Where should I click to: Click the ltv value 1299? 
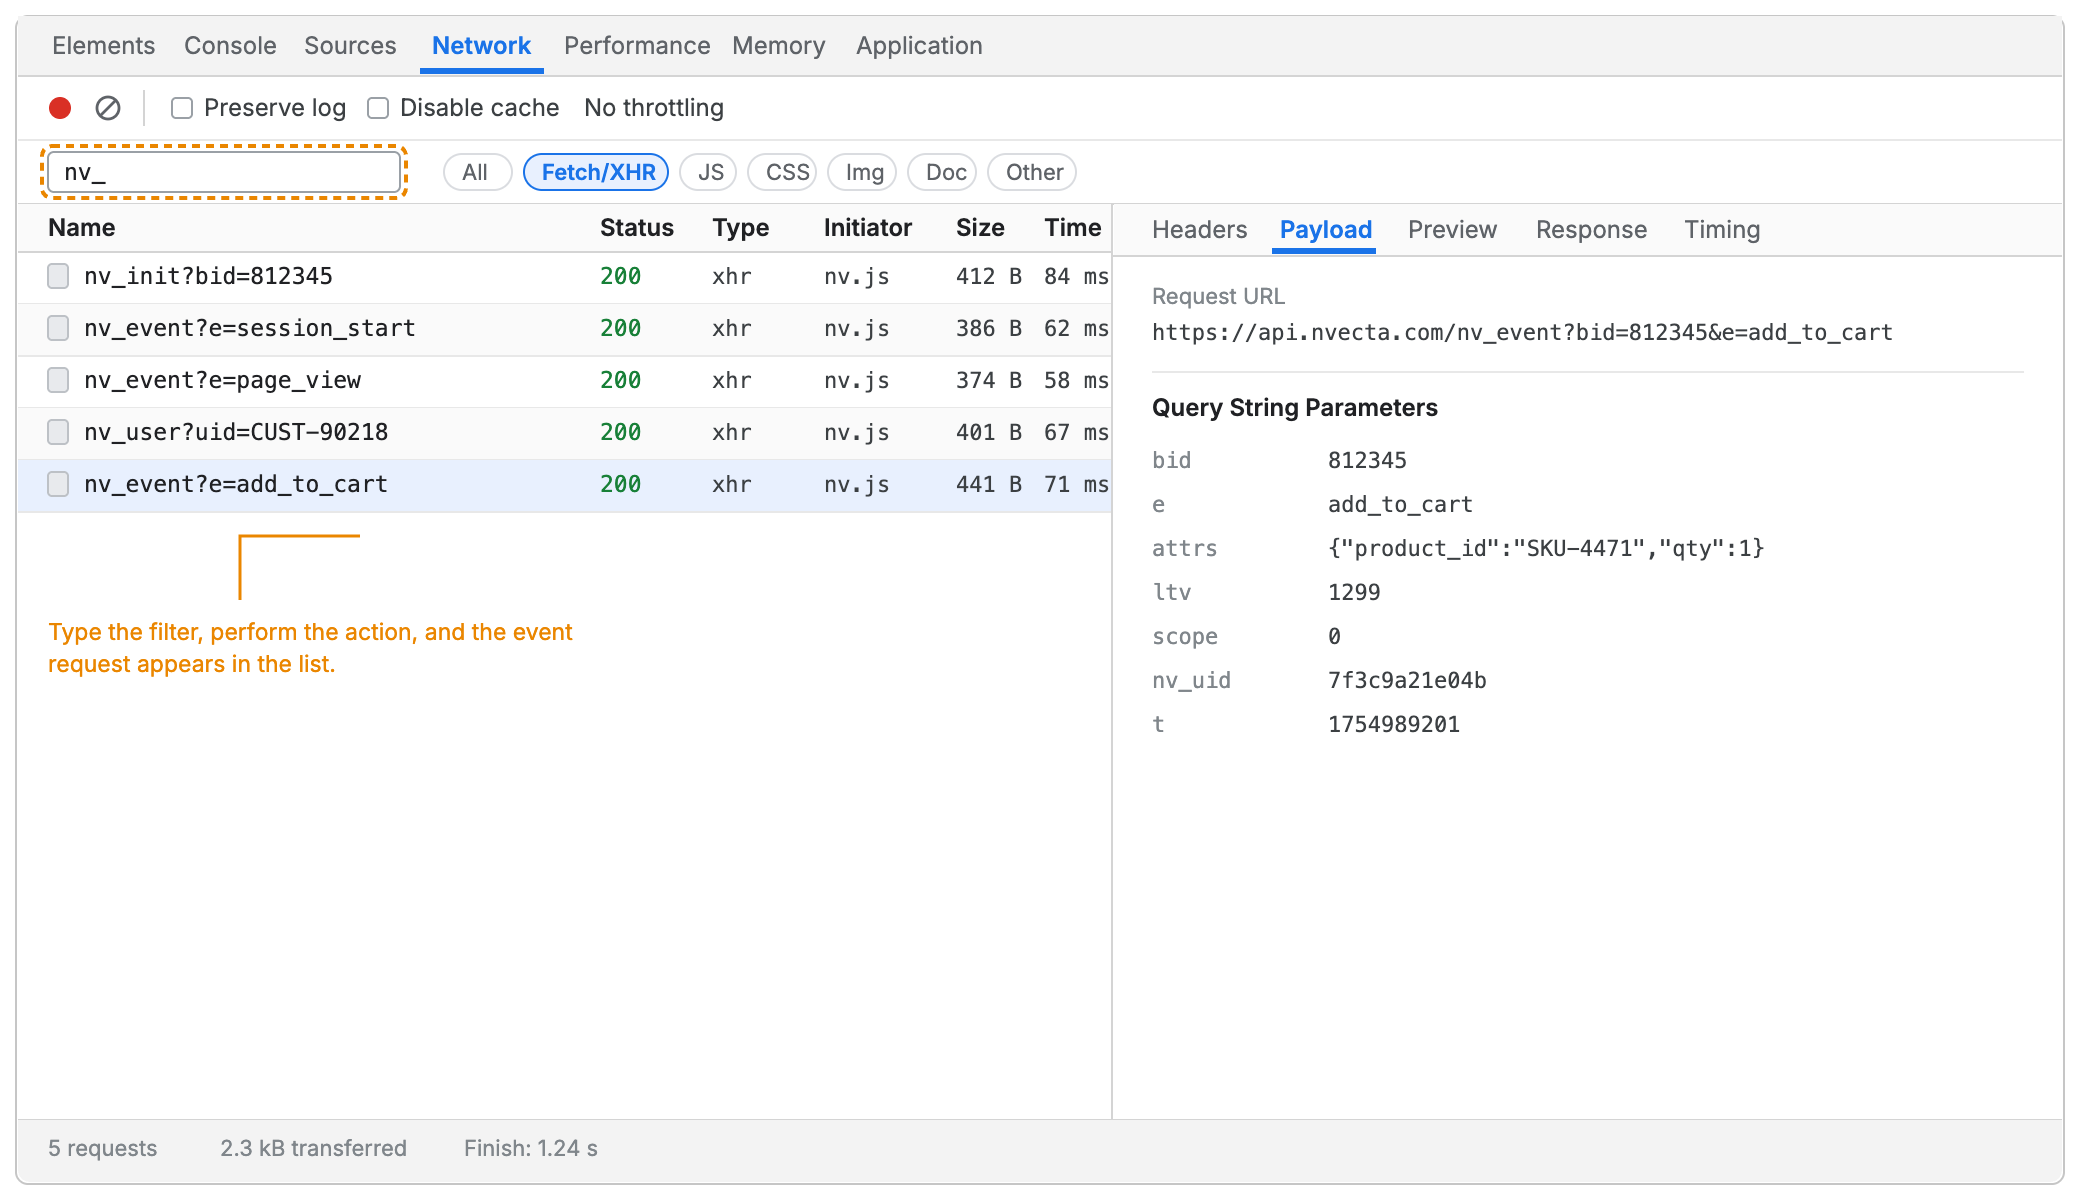click(x=1354, y=592)
